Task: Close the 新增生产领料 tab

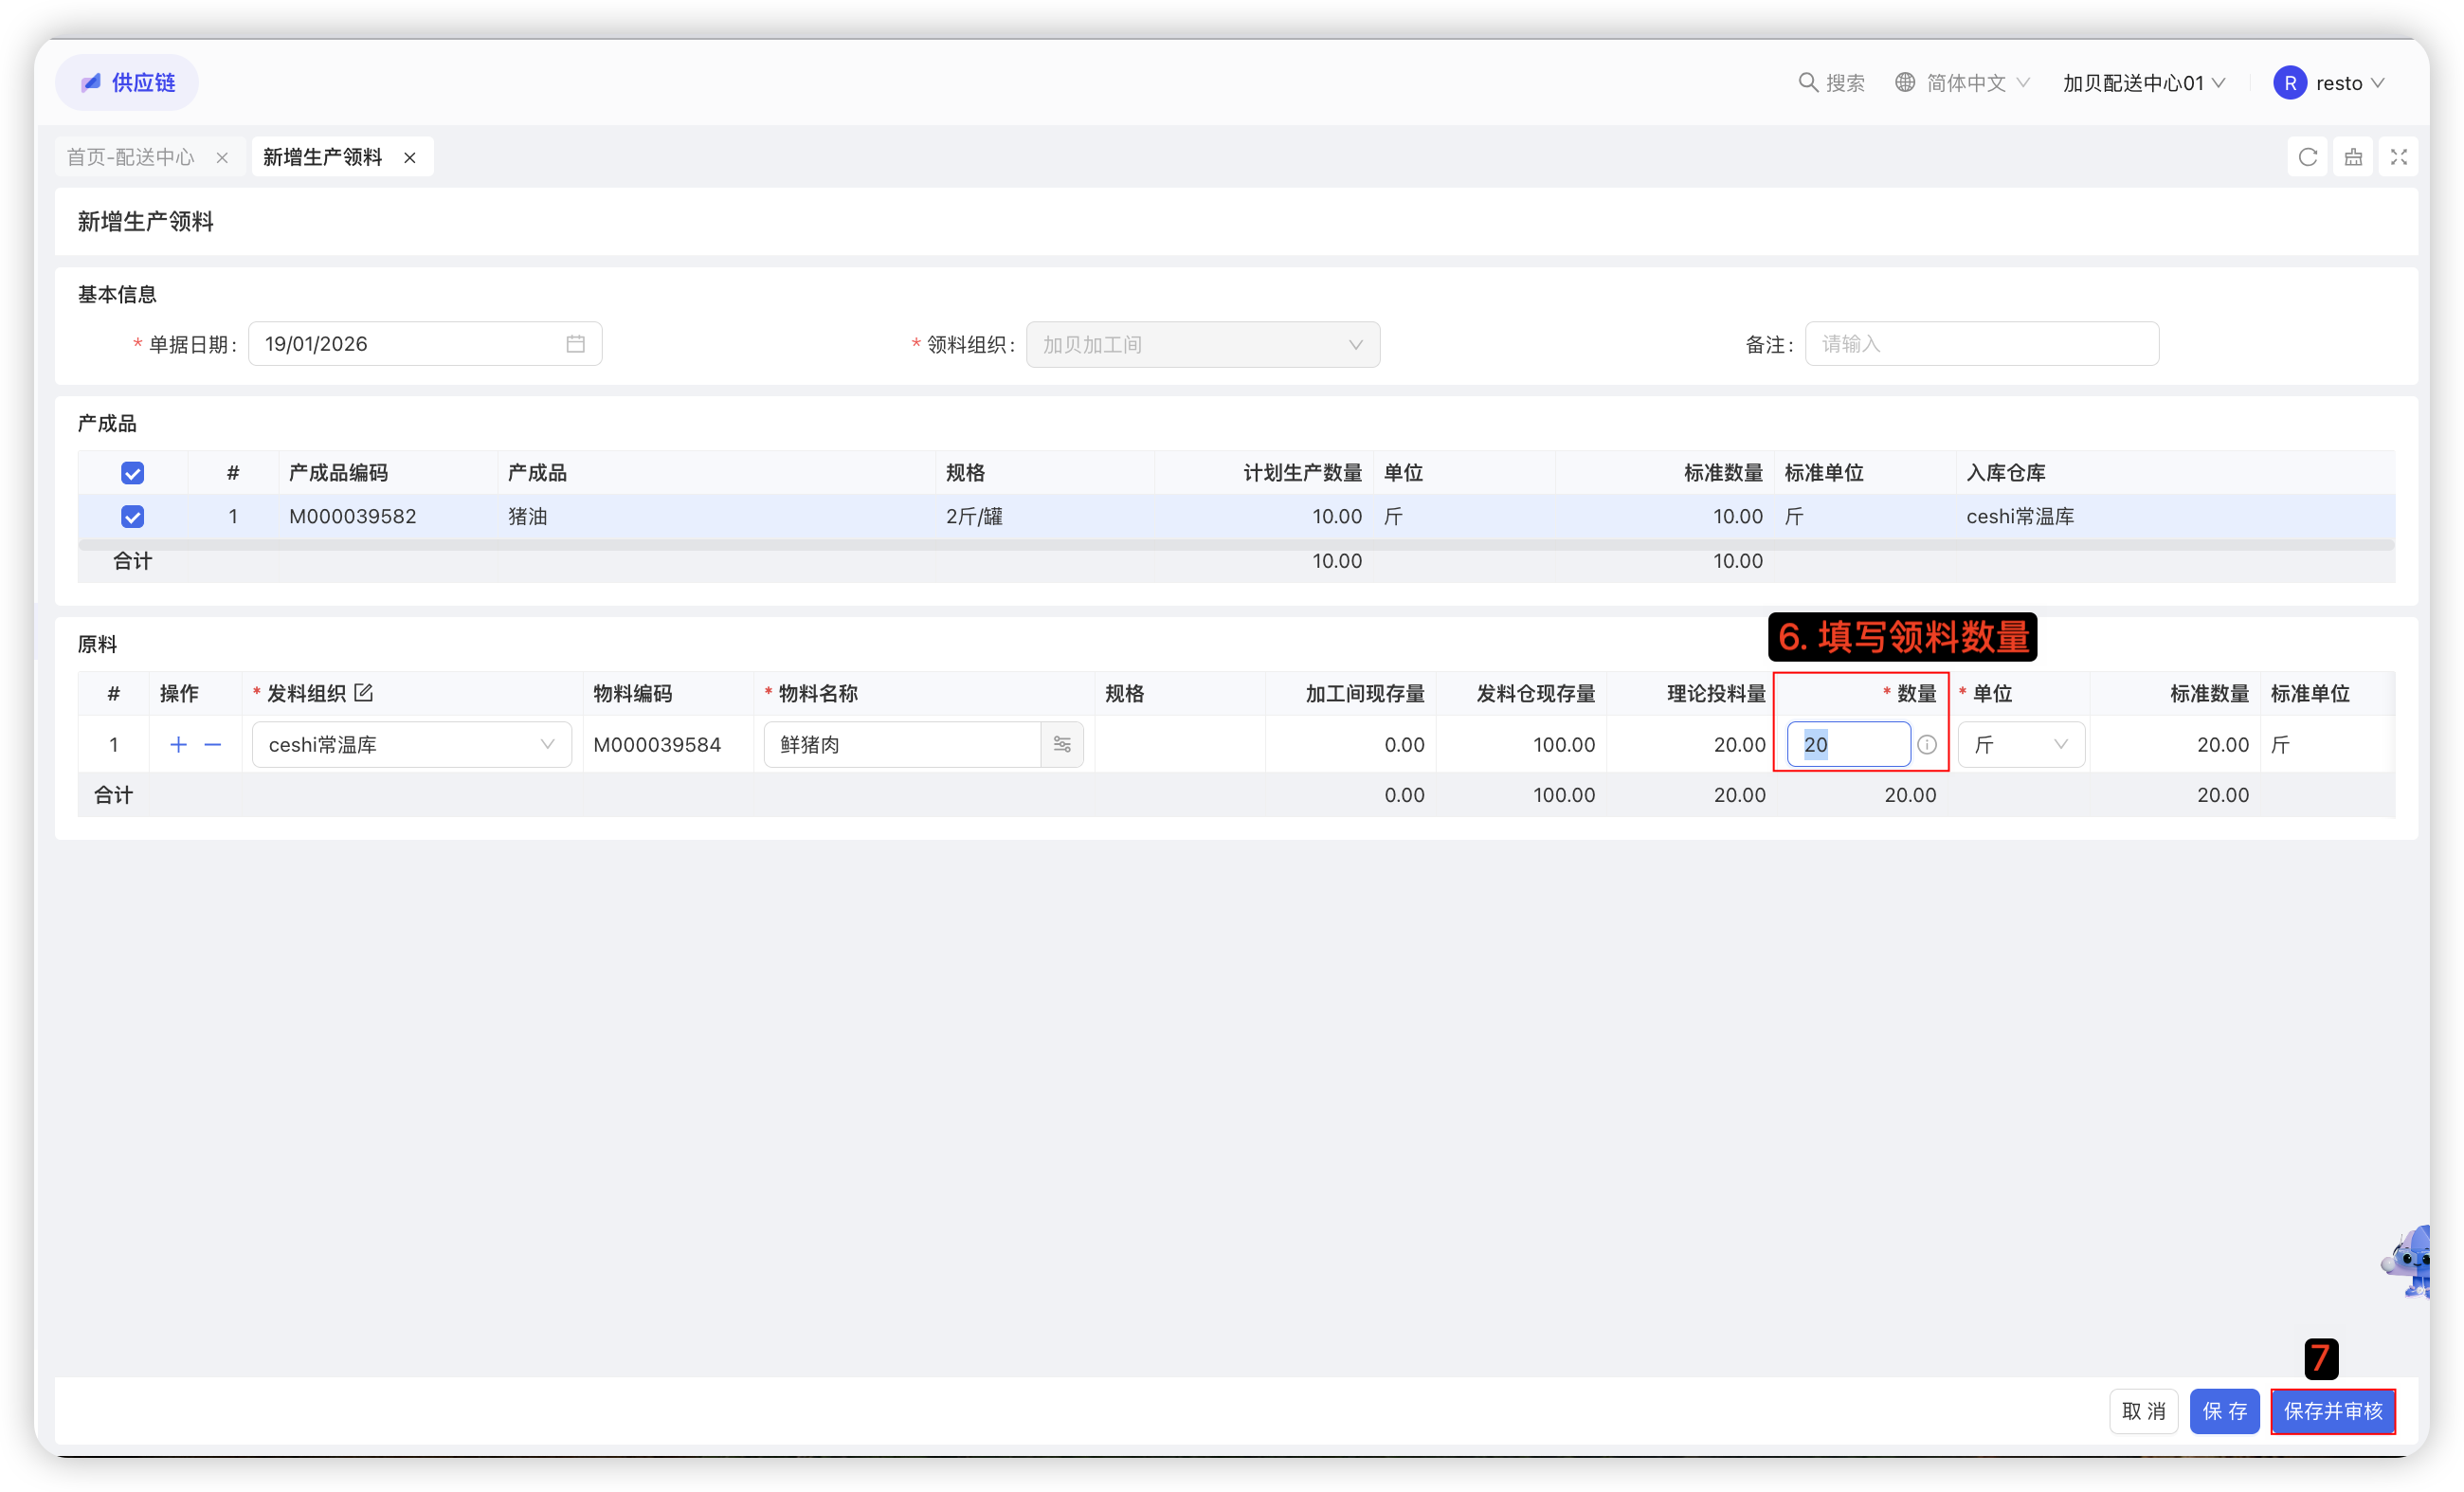Action: tap(410, 158)
